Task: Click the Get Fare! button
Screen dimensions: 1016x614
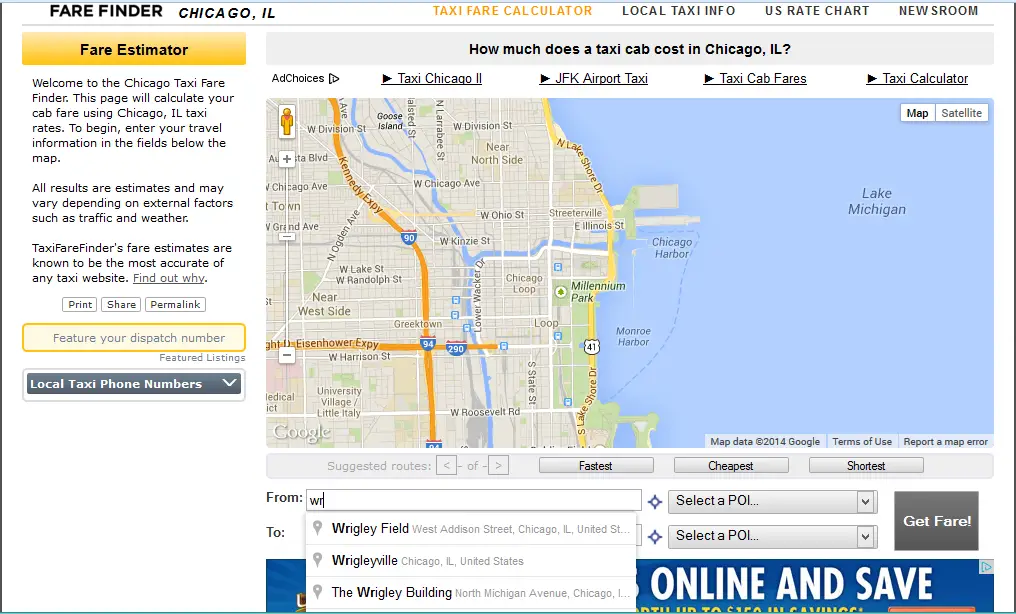Action: [x=936, y=521]
